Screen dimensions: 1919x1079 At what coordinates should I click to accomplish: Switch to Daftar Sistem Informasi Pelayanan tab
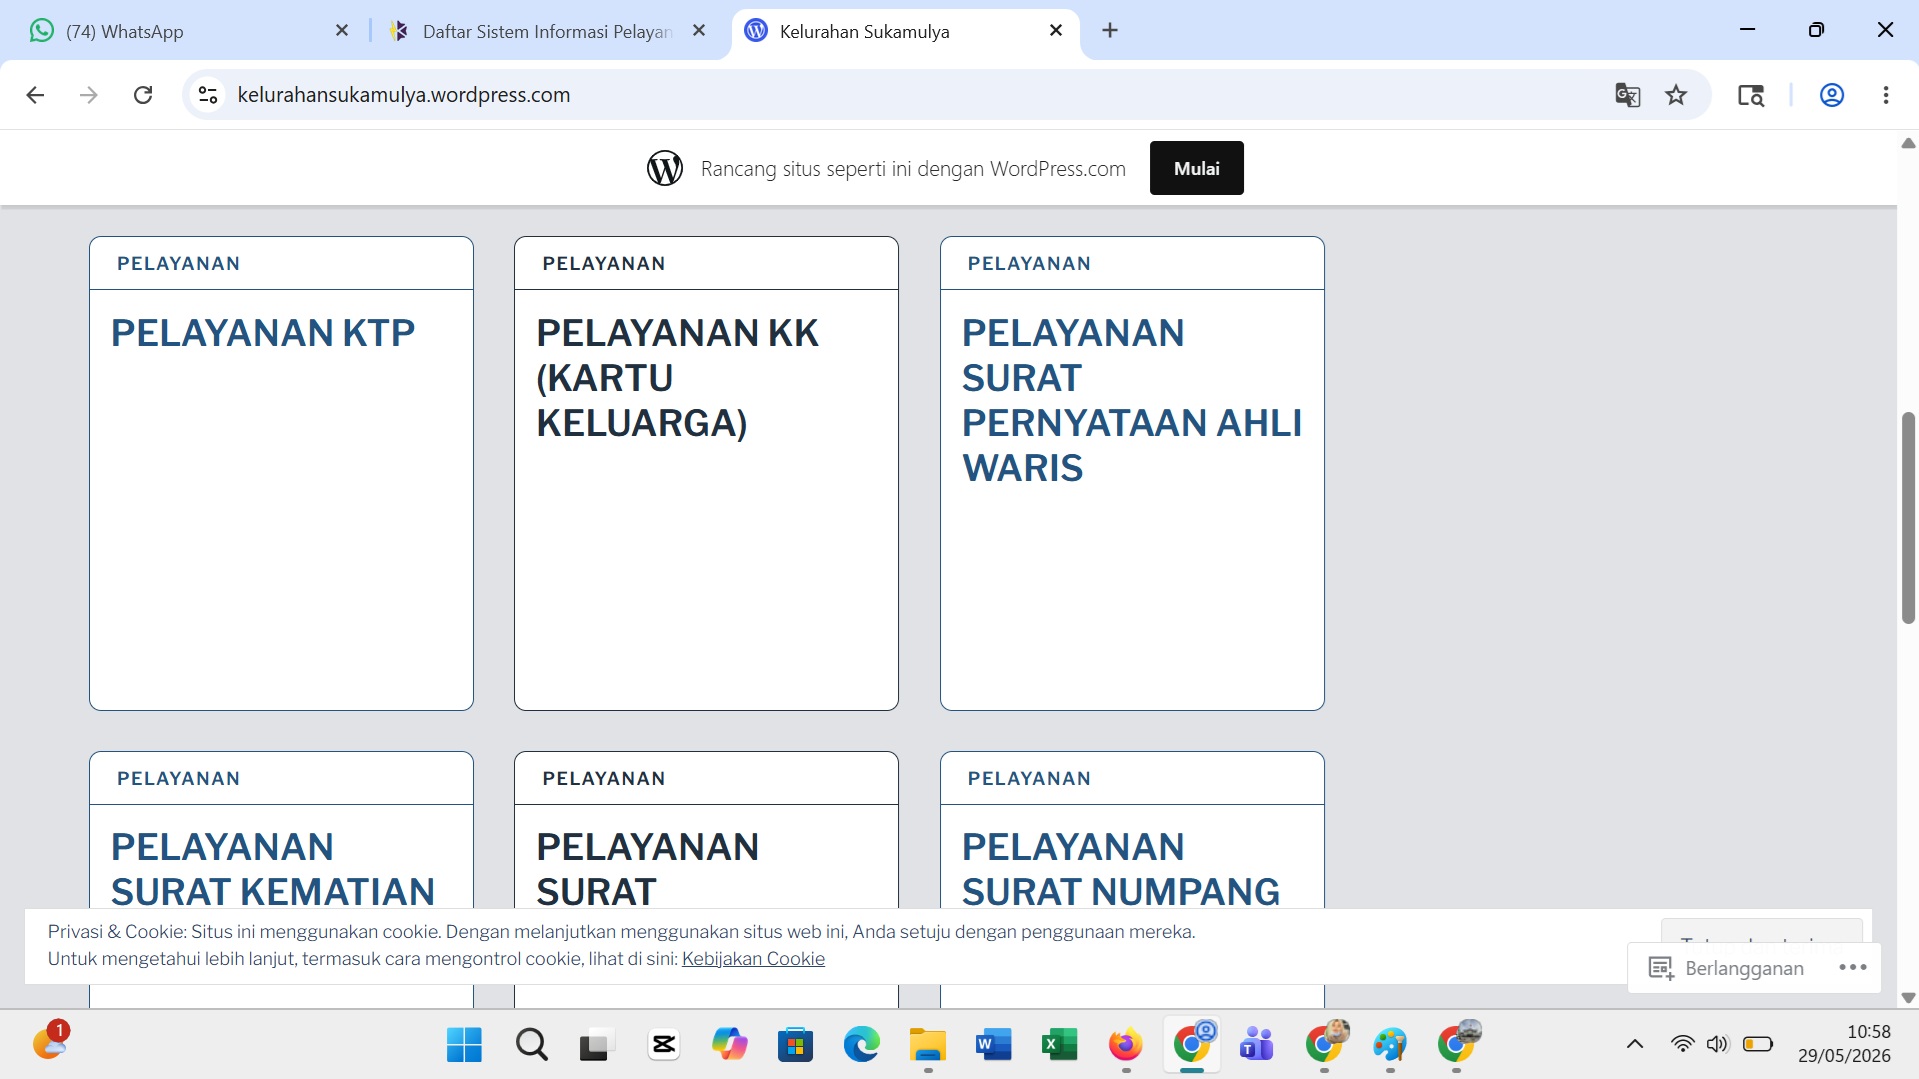(548, 31)
